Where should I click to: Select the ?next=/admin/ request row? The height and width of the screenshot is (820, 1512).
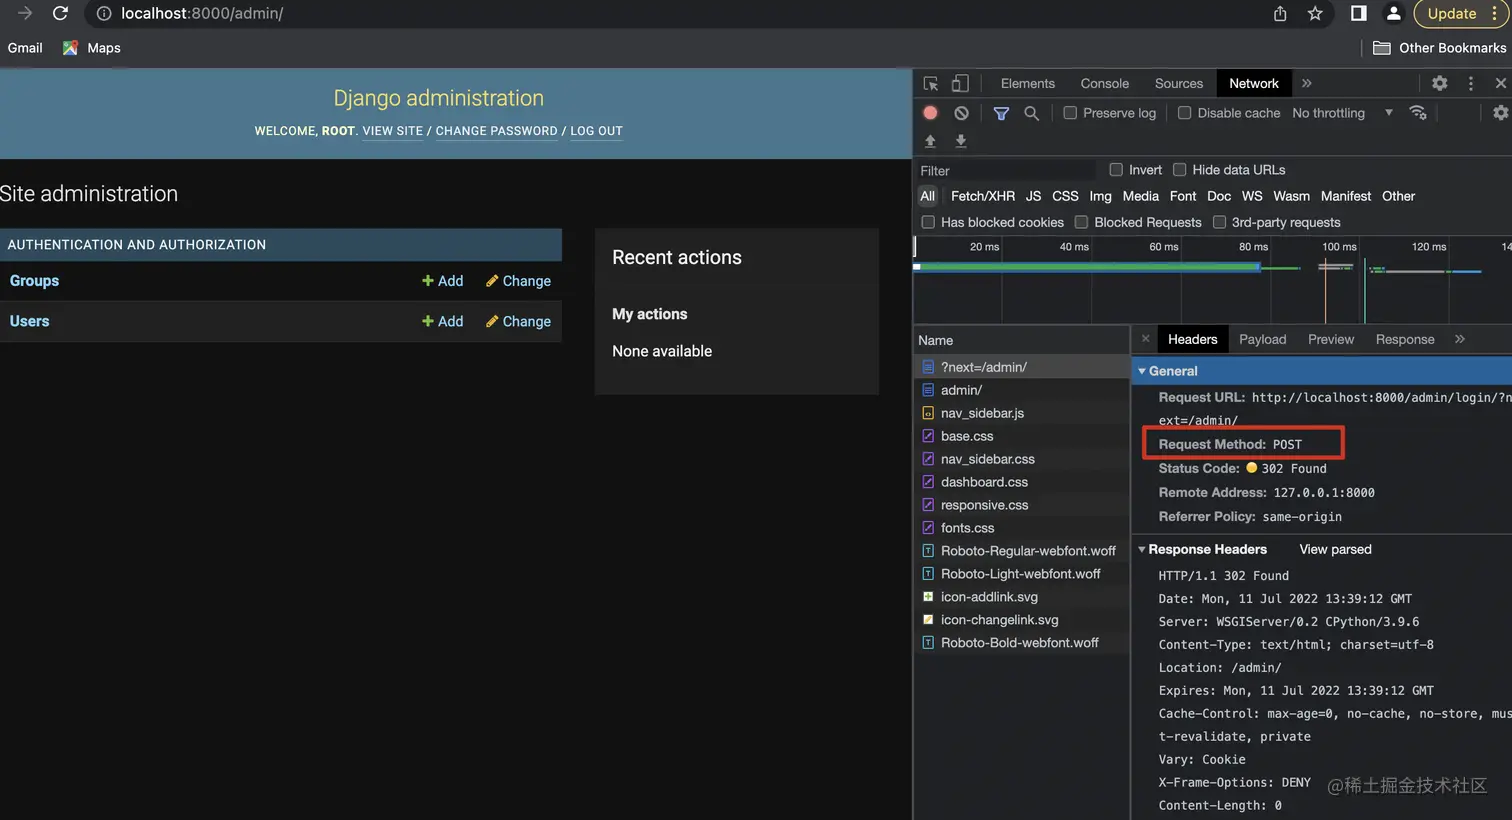click(1021, 367)
